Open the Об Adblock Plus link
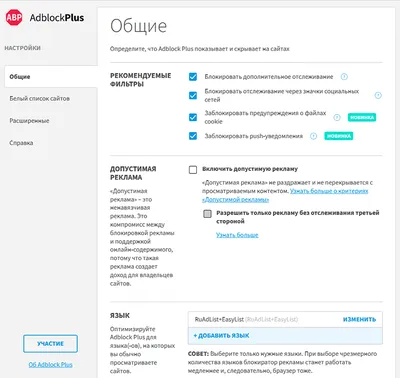The image size is (400, 378). click(50, 365)
